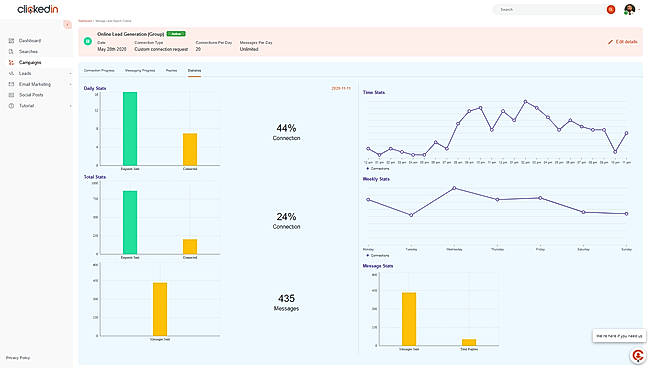Click the Messages Sent bar beside 435 Messages
Image resolution: width=654 pixels, height=368 pixels.
(x=160, y=309)
